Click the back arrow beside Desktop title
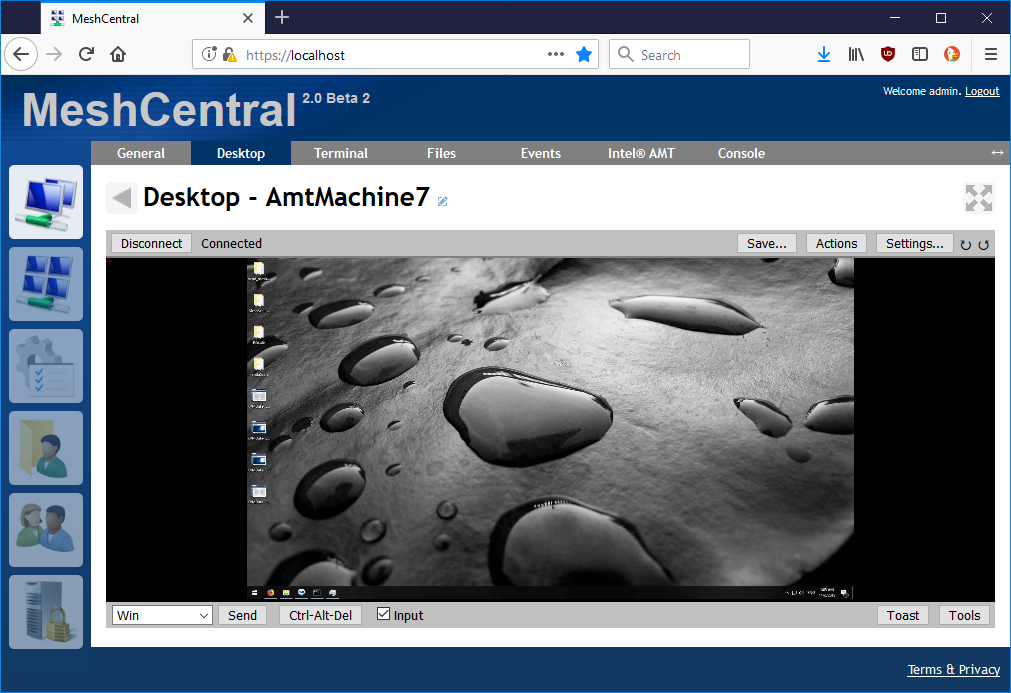The width and height of the screenshot is (1011, 693). (122, 198)
